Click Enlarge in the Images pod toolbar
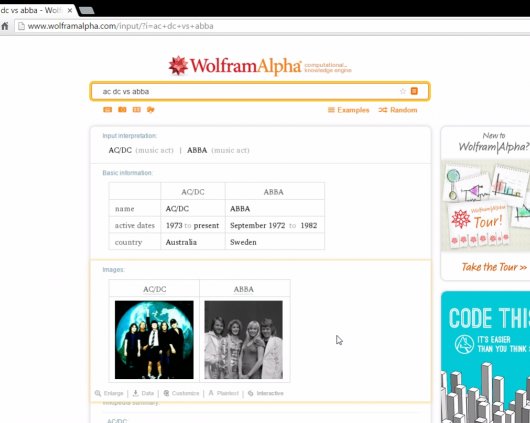This screenshot has height=423, width=530. [109, 393]
